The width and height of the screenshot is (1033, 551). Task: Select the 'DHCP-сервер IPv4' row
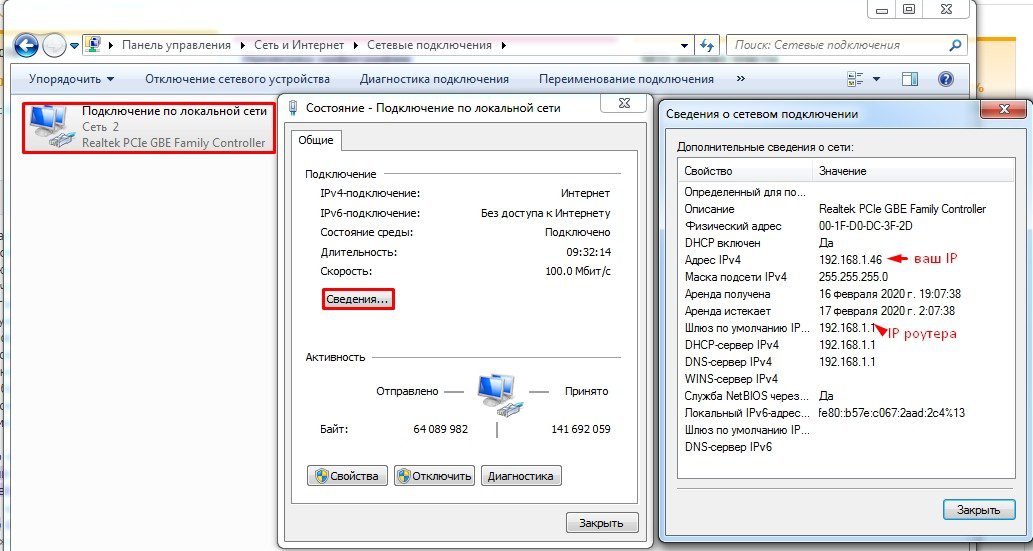(x=846, y=345)
